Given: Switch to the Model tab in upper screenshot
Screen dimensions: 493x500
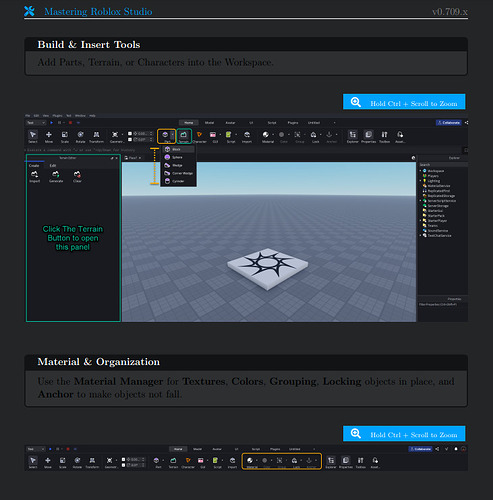Looking at the screenshot, I should tap(209, 123).
